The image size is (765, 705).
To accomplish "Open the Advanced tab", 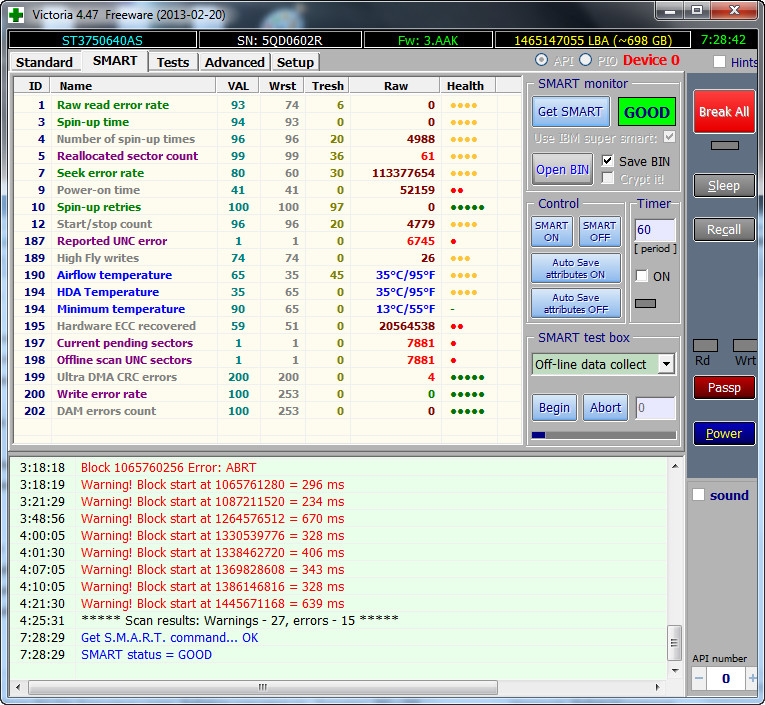I will 234,62.
